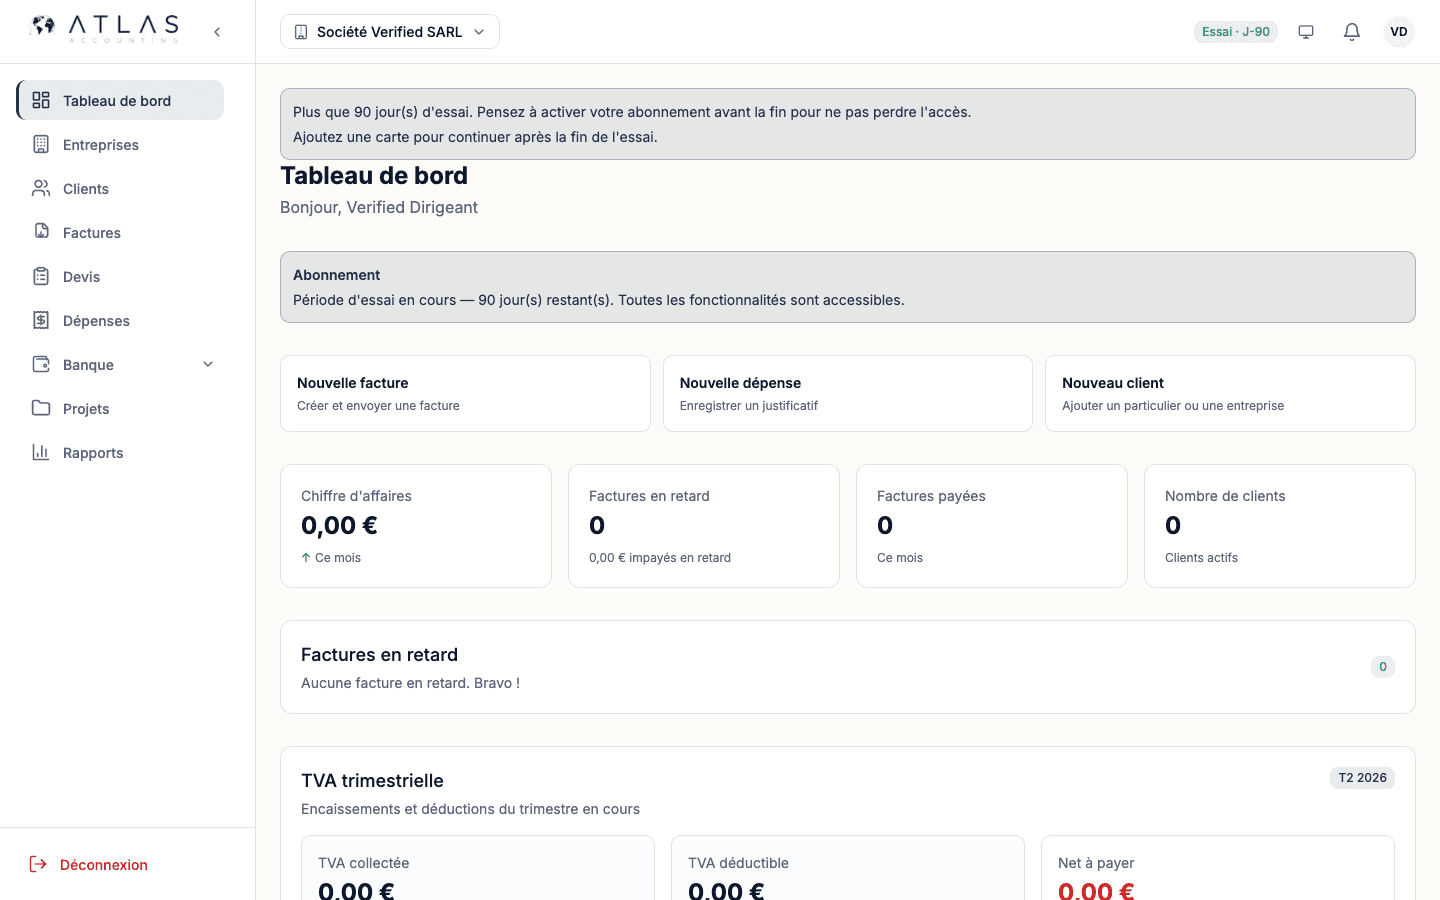Viewport: 1440px width, 900px height.
Task: Click the Projets folder icon
Action: point(41,408)
